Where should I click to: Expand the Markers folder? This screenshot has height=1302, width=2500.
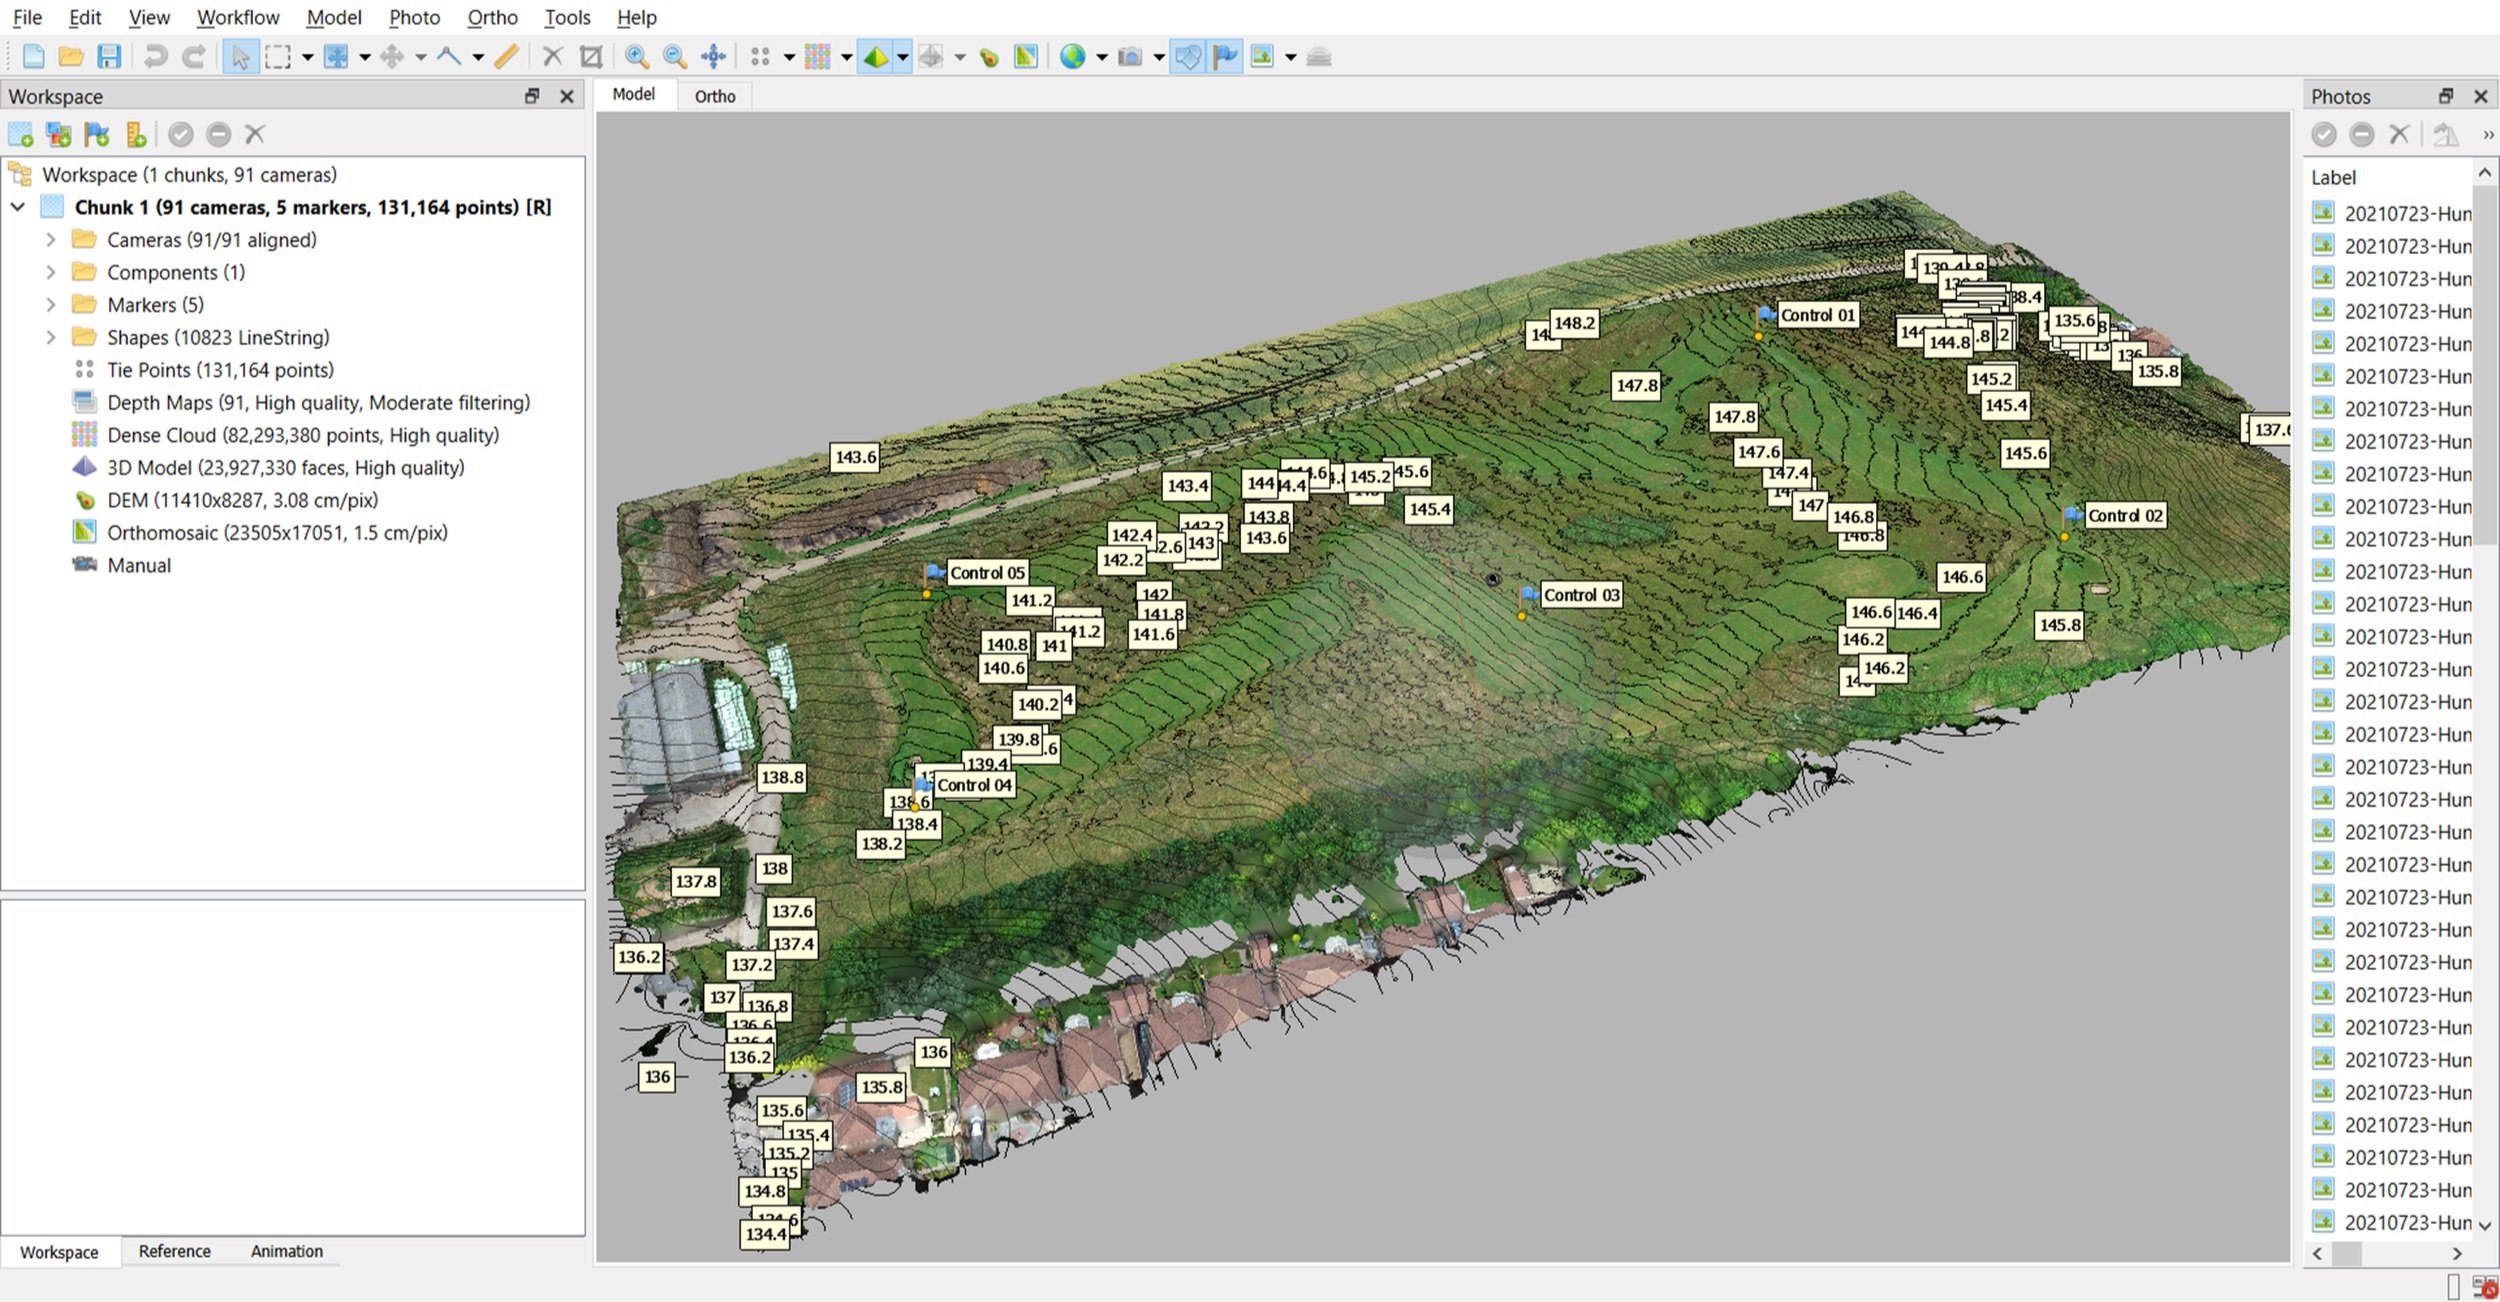coord(51,305)
